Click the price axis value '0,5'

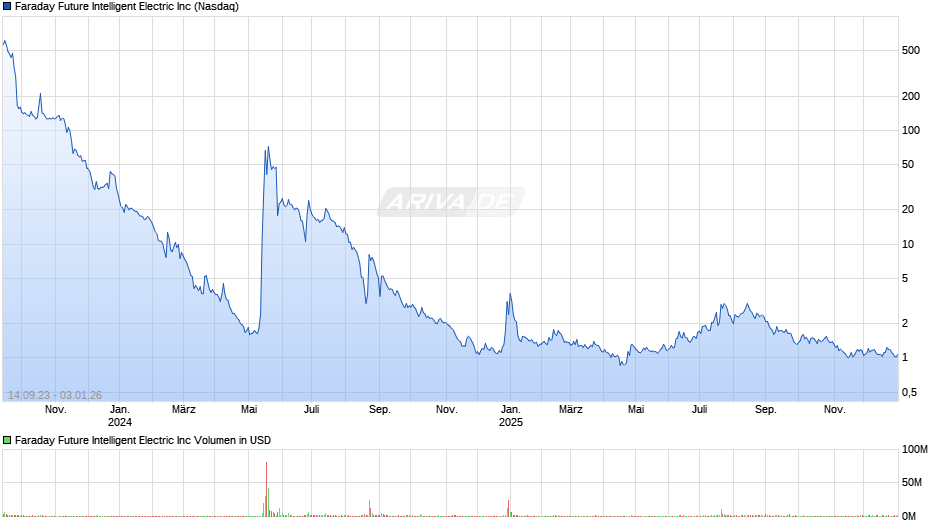pyautogui.click(x=909, y=392)
